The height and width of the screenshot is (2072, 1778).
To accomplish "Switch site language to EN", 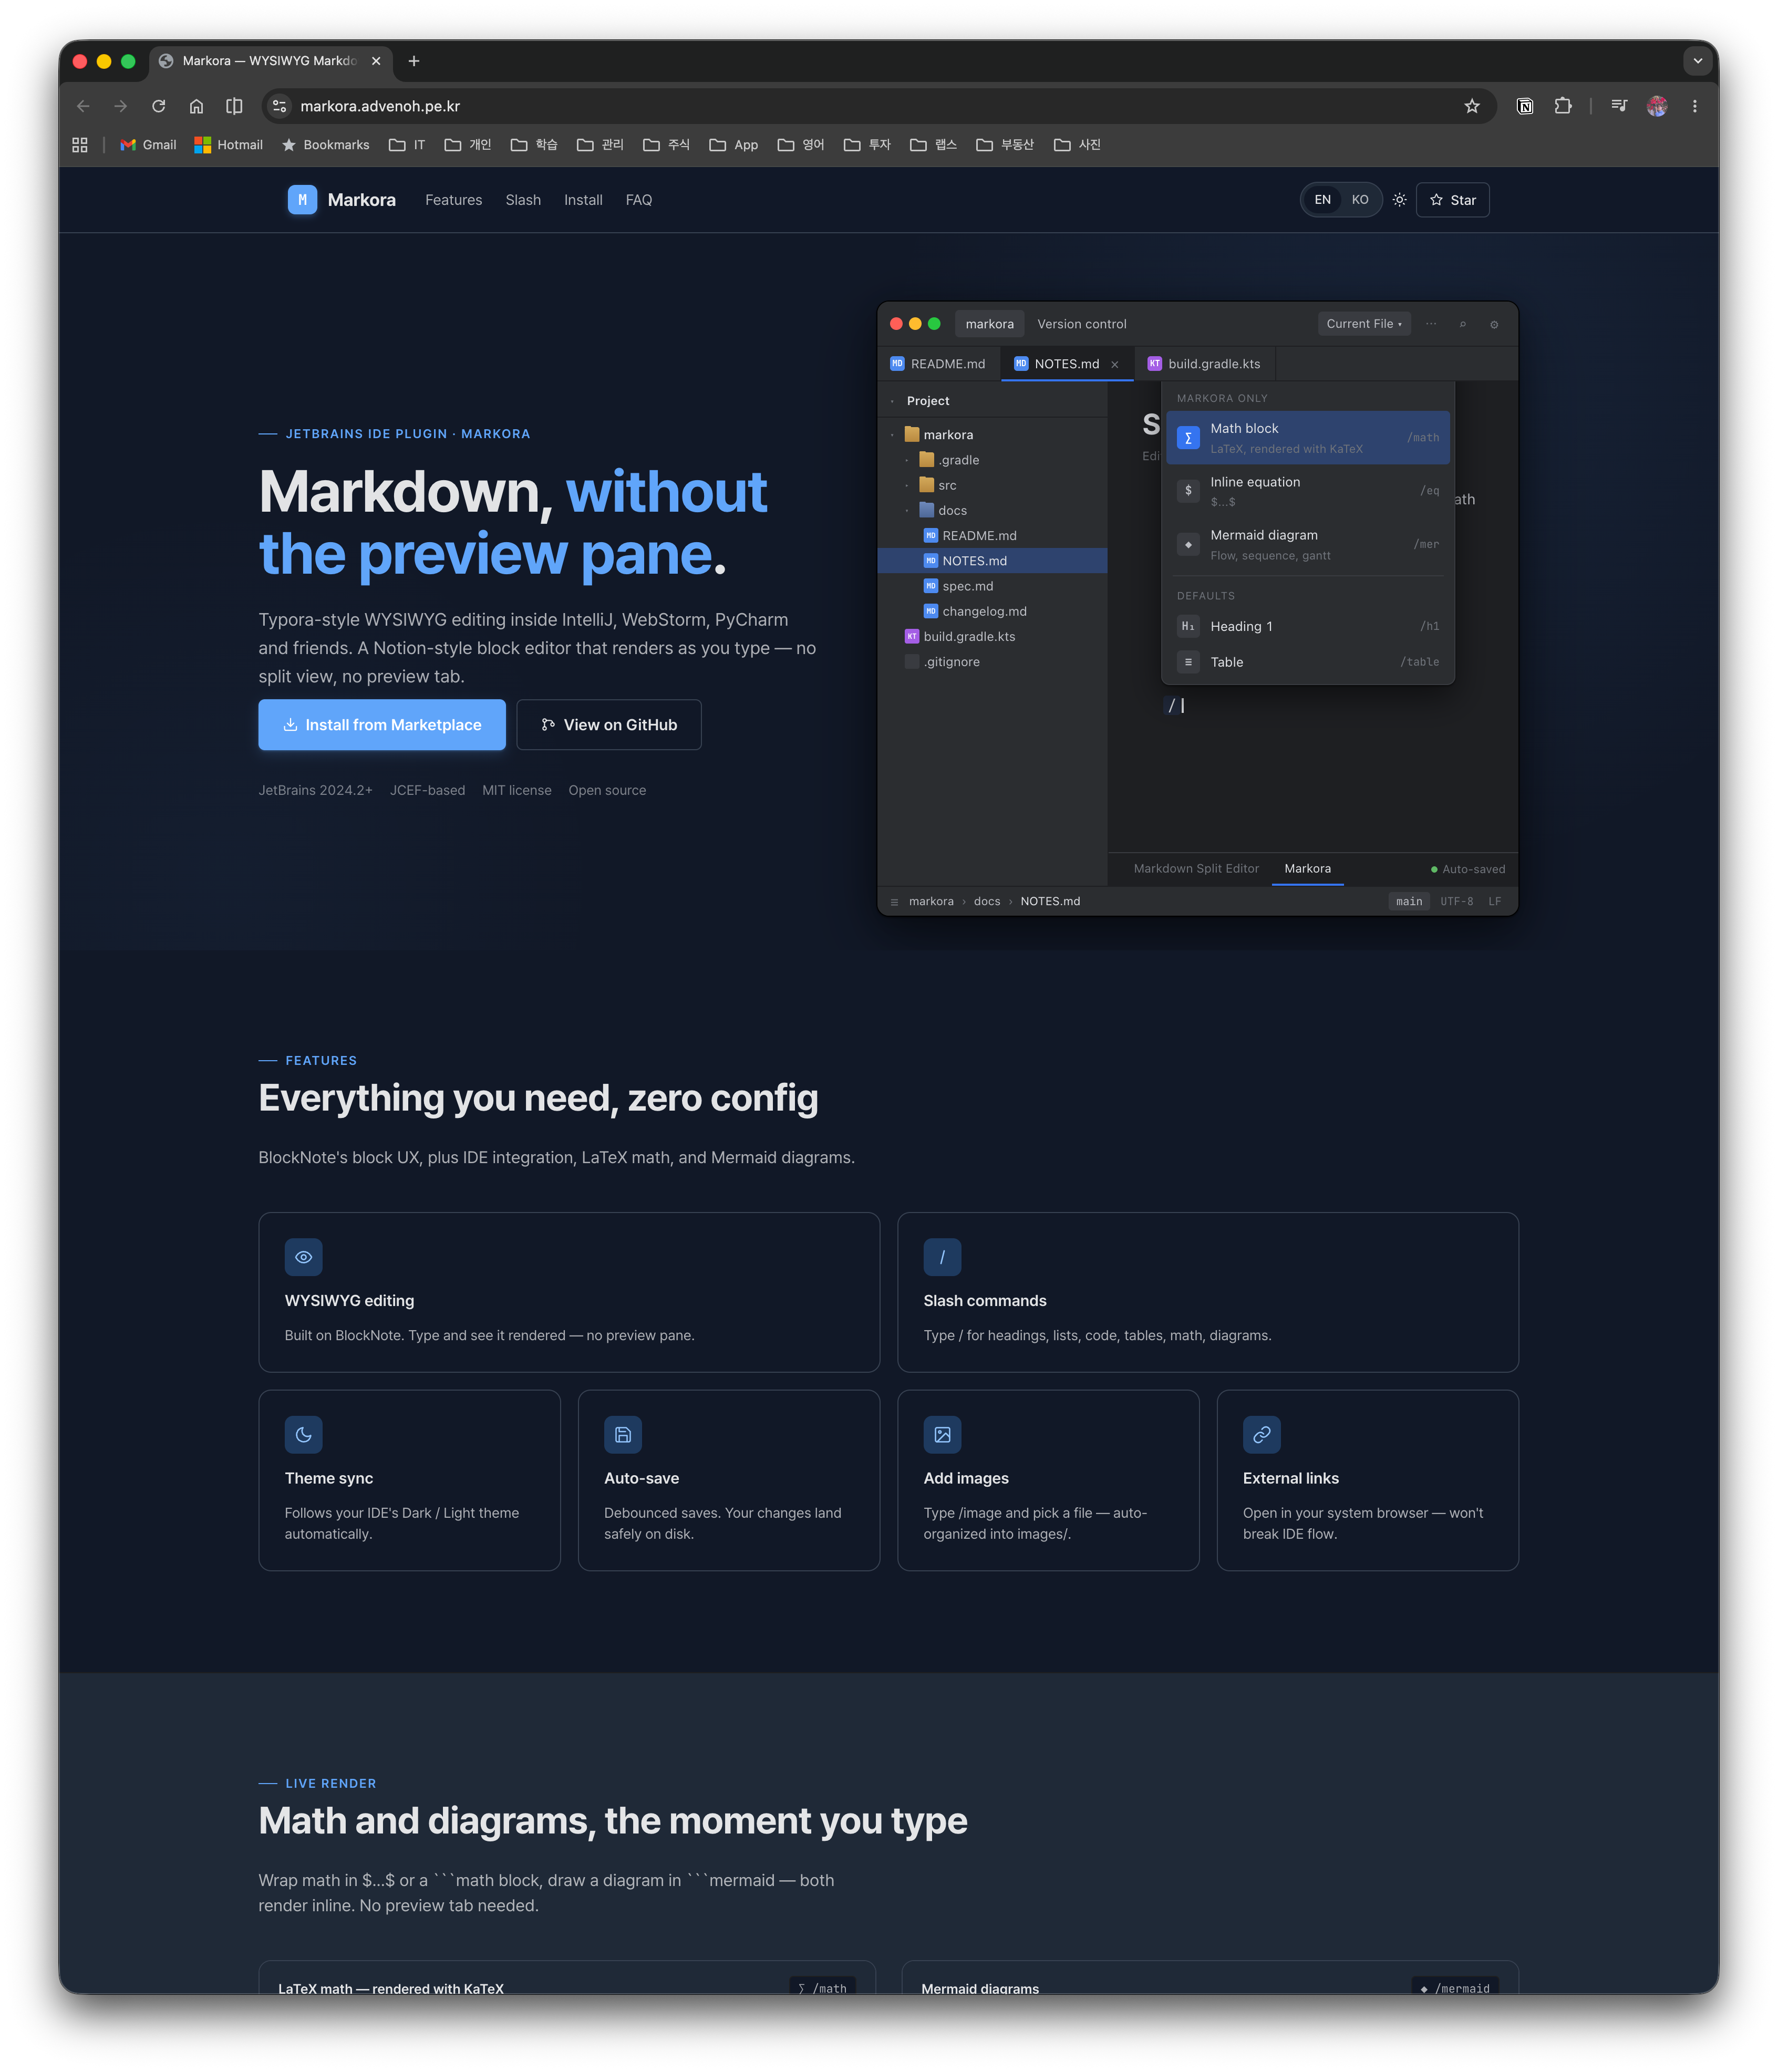I will pyautogui.click(x=1322, y=200).
